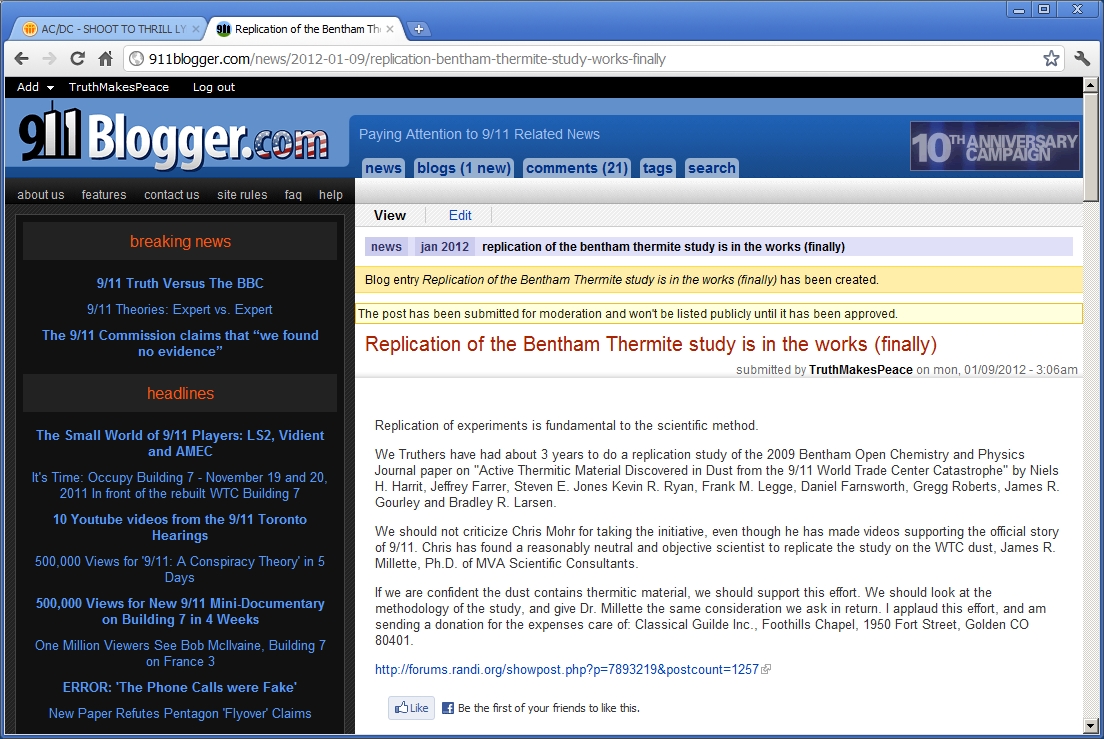This screenshot has height=739, width=1104.
Task: Reload the current page
Action: 77,58
